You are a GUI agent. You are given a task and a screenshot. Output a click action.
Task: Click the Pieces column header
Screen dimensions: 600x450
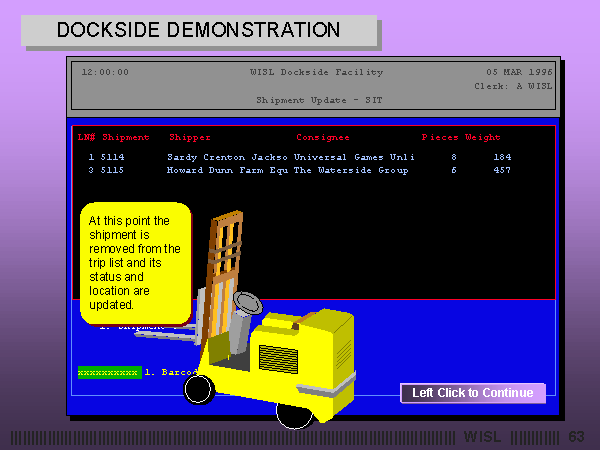point(439,137)
